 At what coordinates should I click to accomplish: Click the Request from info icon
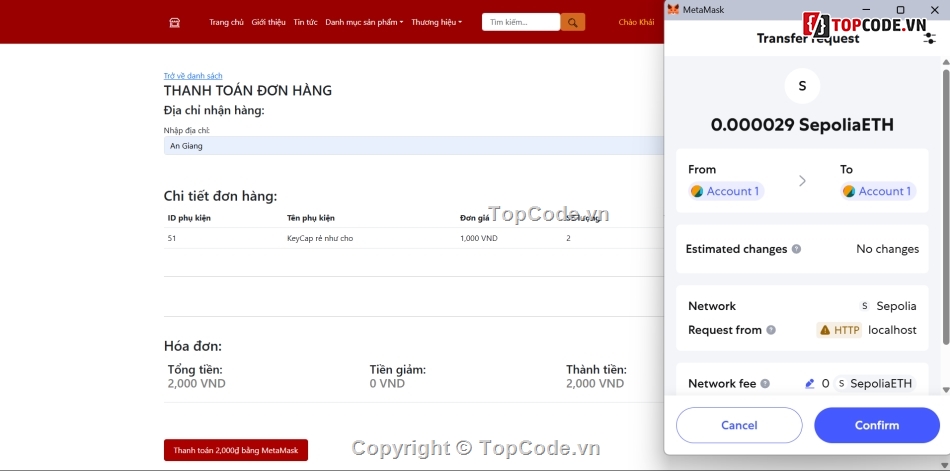[x=771, y=330]
